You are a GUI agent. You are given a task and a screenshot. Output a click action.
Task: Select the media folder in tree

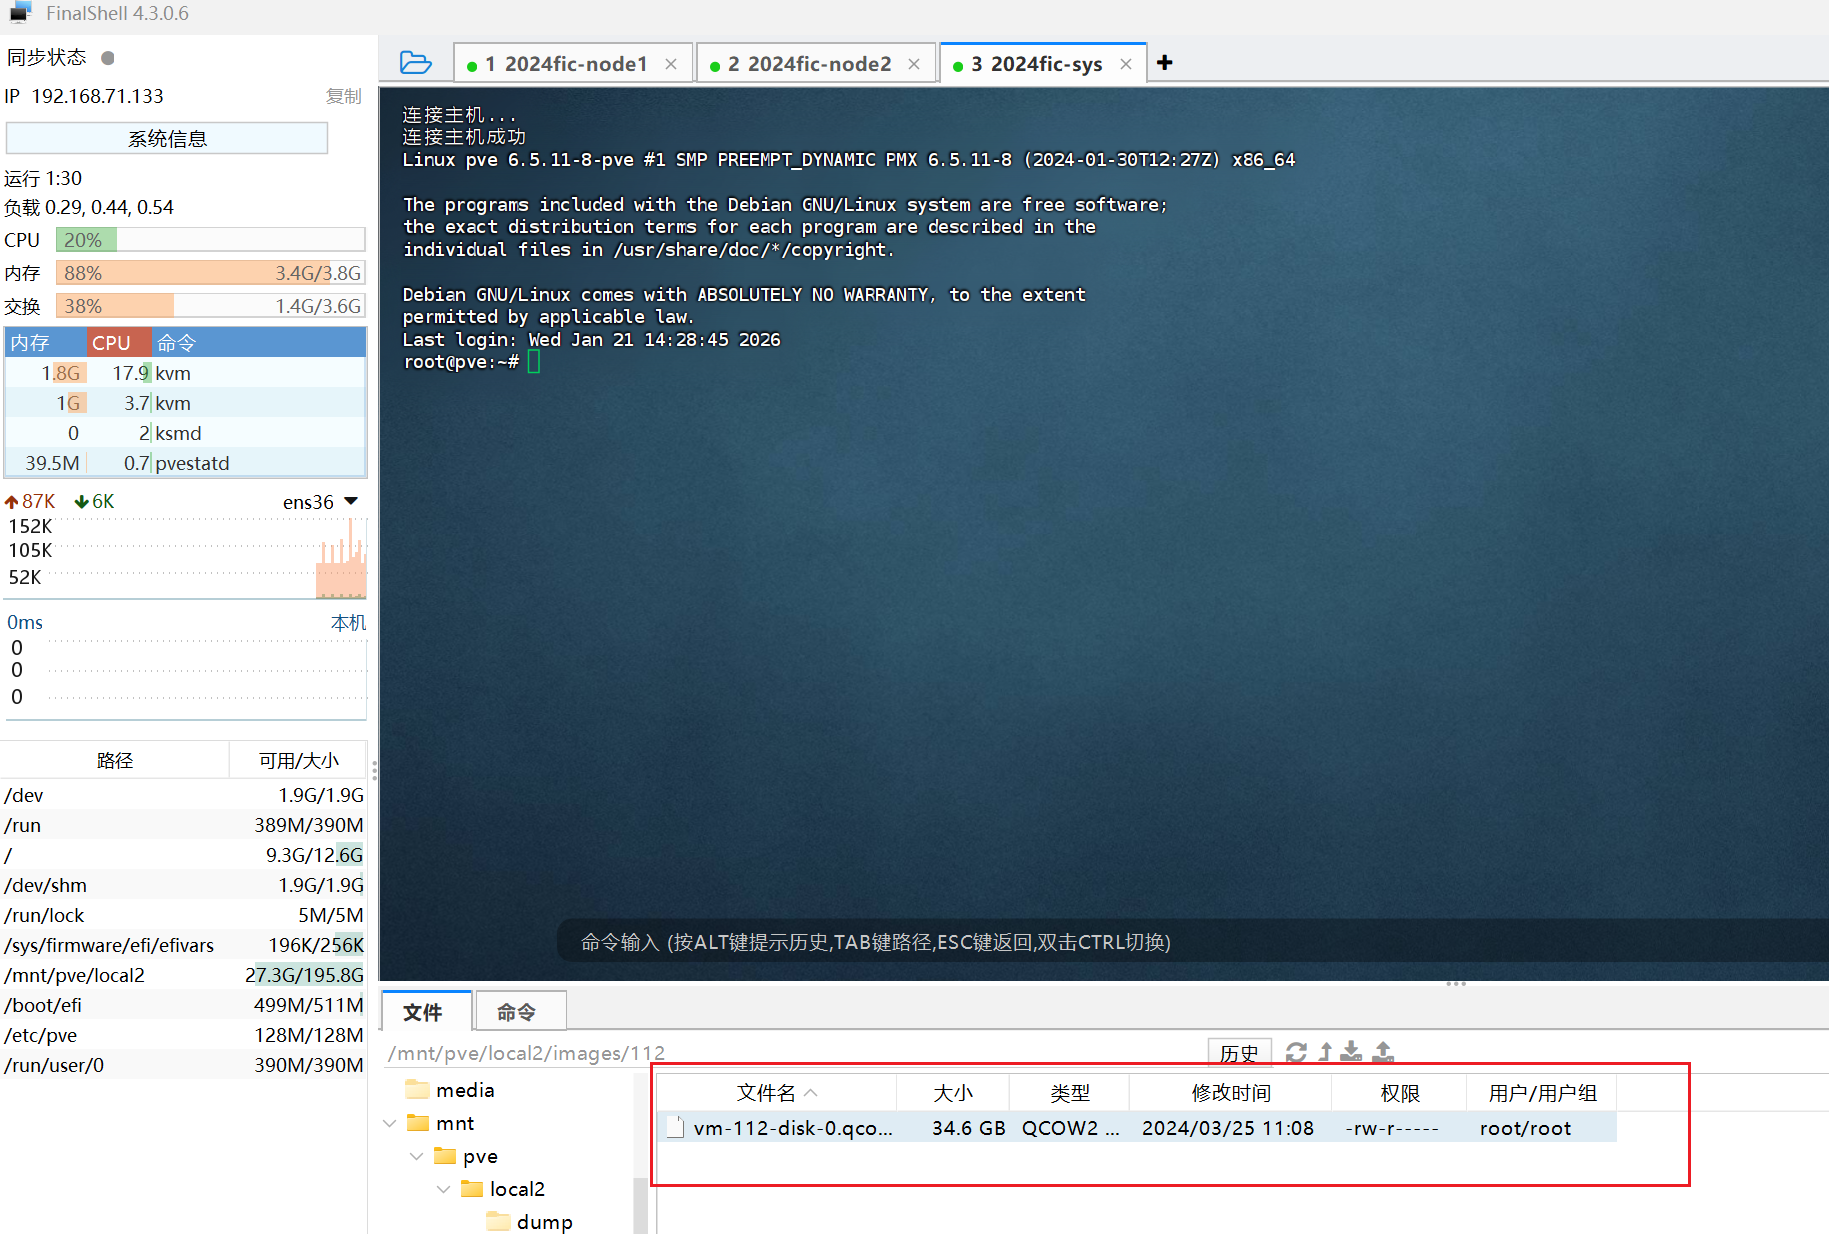tap(450, 1090)
